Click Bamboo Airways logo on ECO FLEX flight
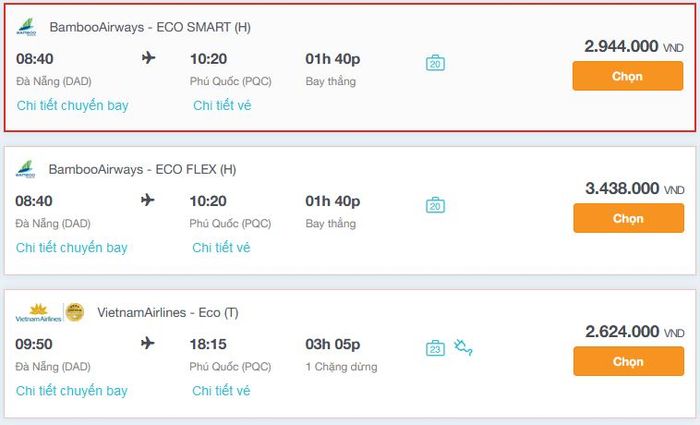Screen dimensions: 700x425 (26, 170)
